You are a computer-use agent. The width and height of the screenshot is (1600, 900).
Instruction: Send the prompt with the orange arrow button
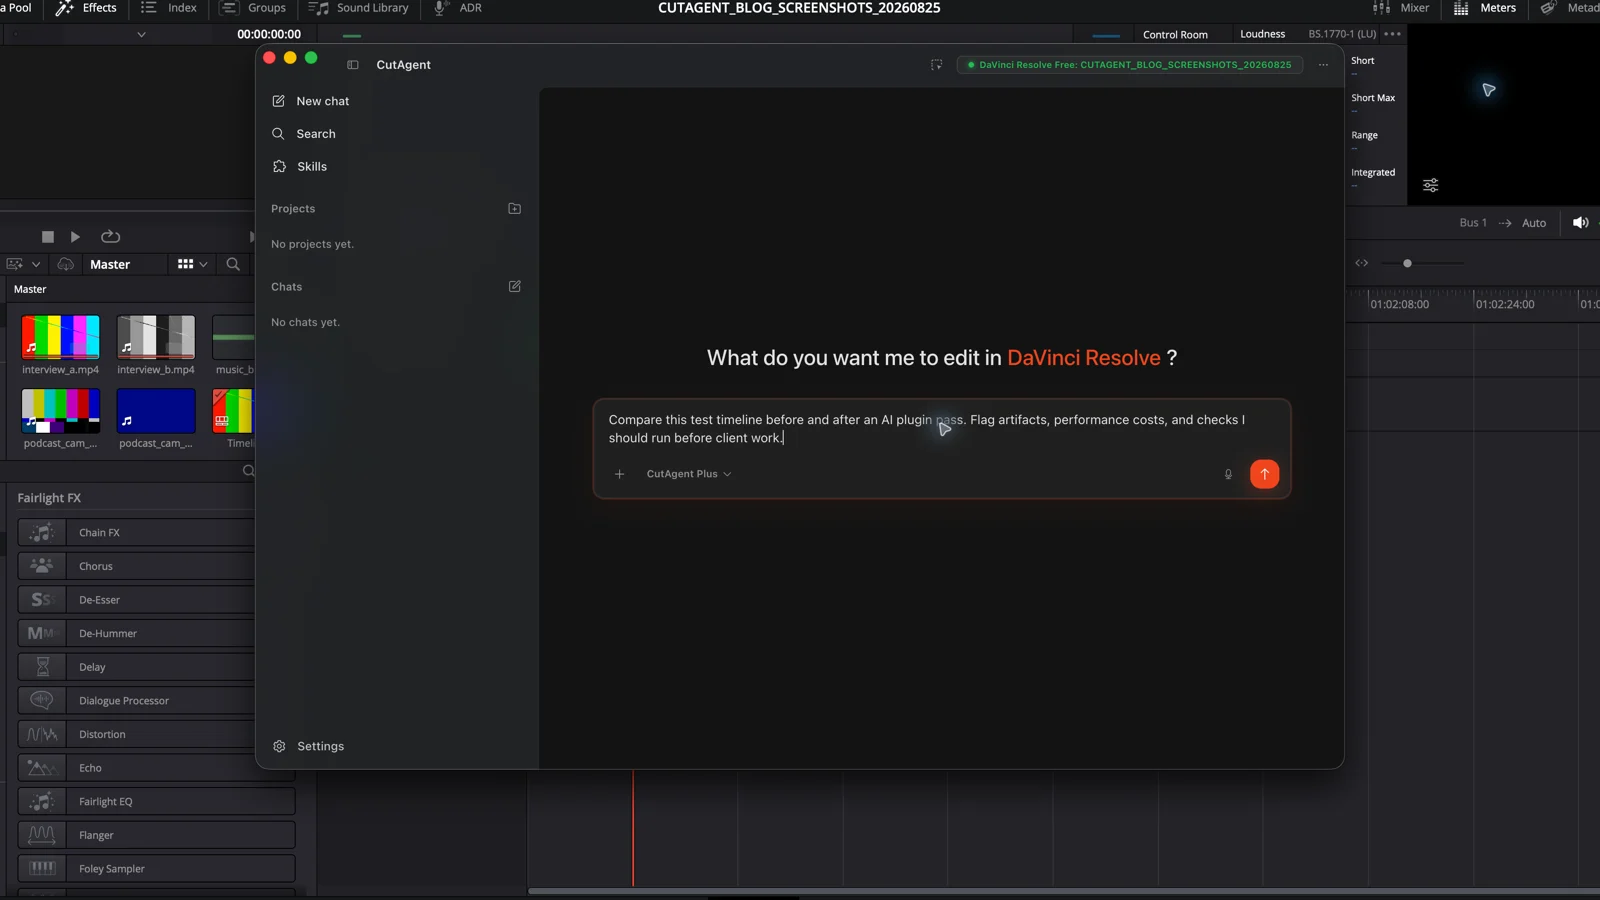tap(1264, 474)
